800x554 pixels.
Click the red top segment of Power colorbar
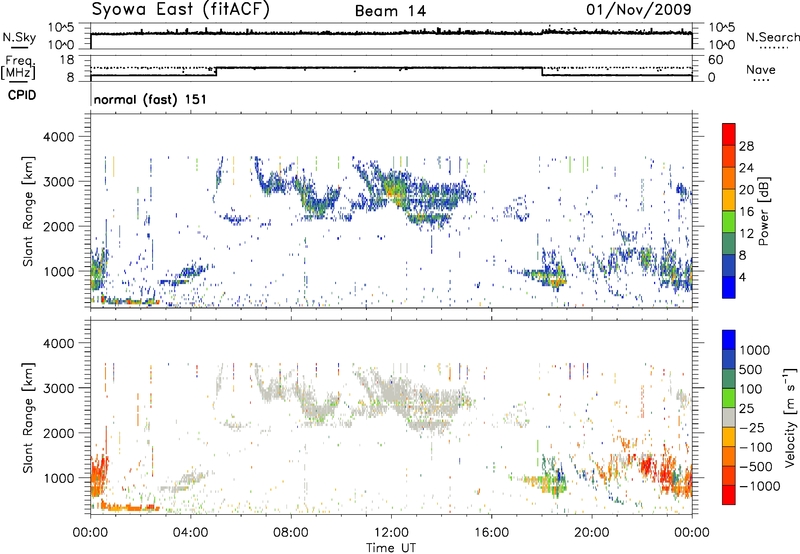click(x=729, y=134)
